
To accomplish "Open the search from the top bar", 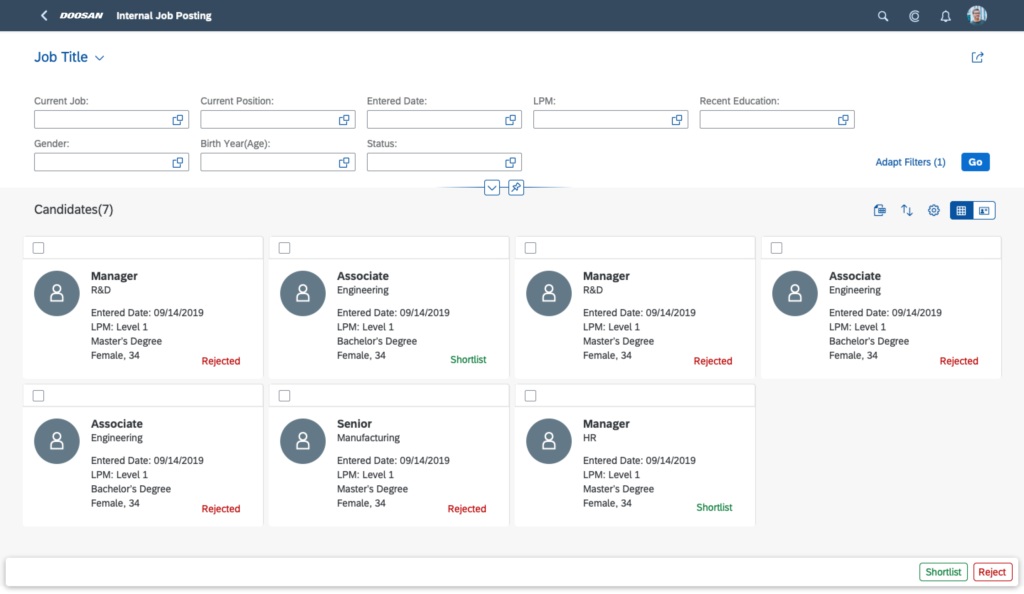I will click(x=883, y=16).
